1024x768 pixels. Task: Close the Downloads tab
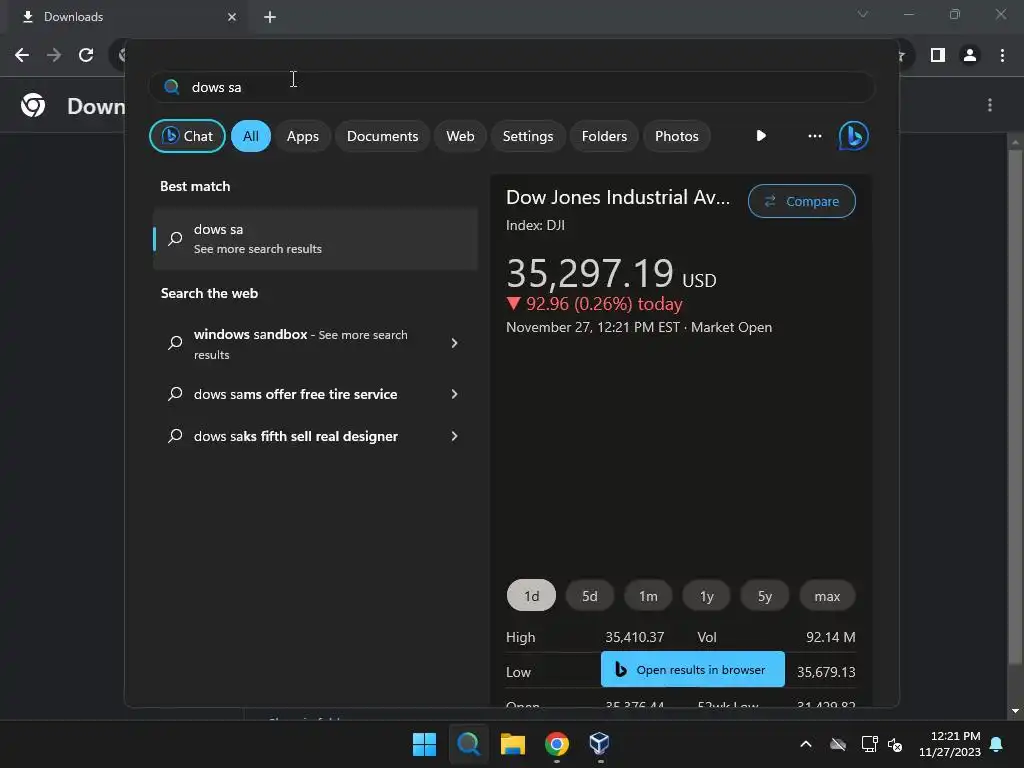232,17
